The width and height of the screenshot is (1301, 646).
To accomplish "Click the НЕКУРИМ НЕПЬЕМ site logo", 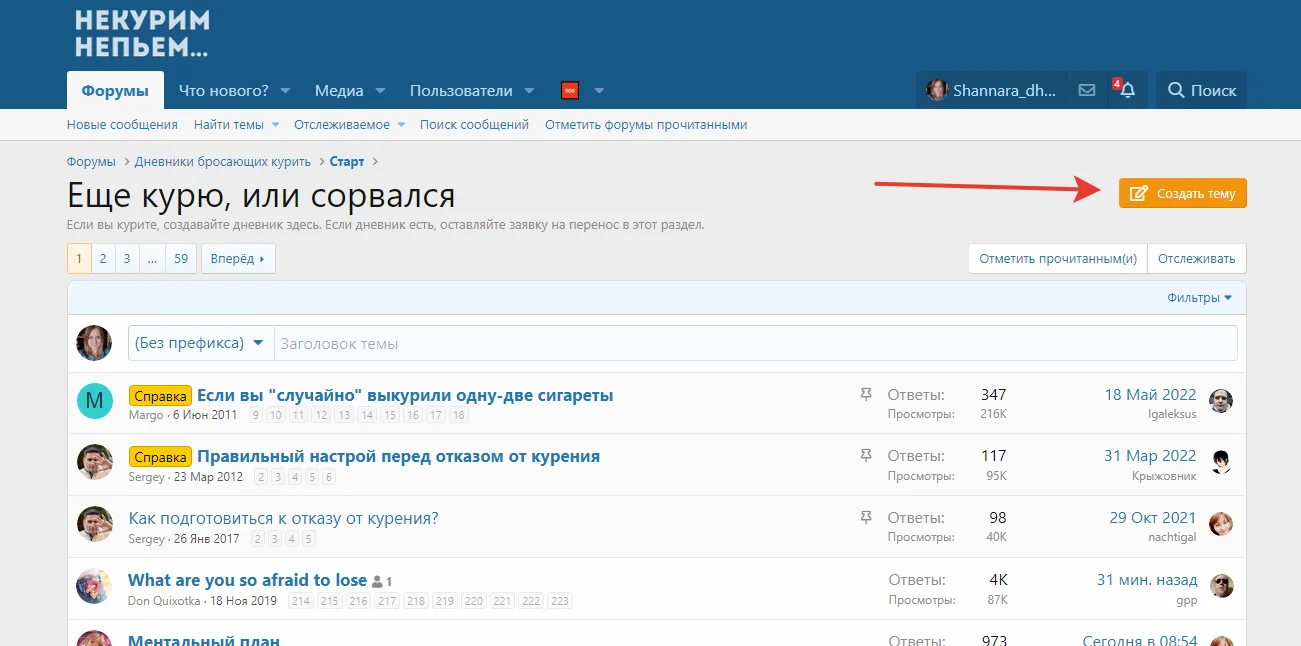I will (x=142, y=34).
